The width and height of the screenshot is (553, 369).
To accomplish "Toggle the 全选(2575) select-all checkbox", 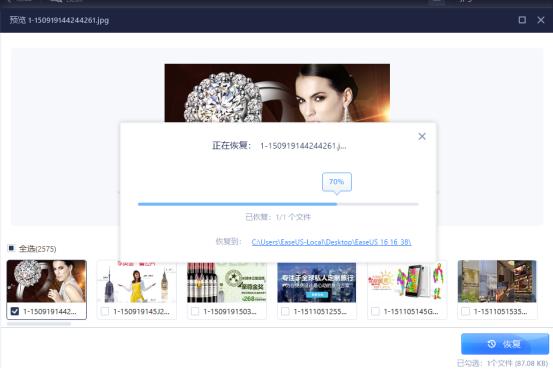I will (11, 248).
